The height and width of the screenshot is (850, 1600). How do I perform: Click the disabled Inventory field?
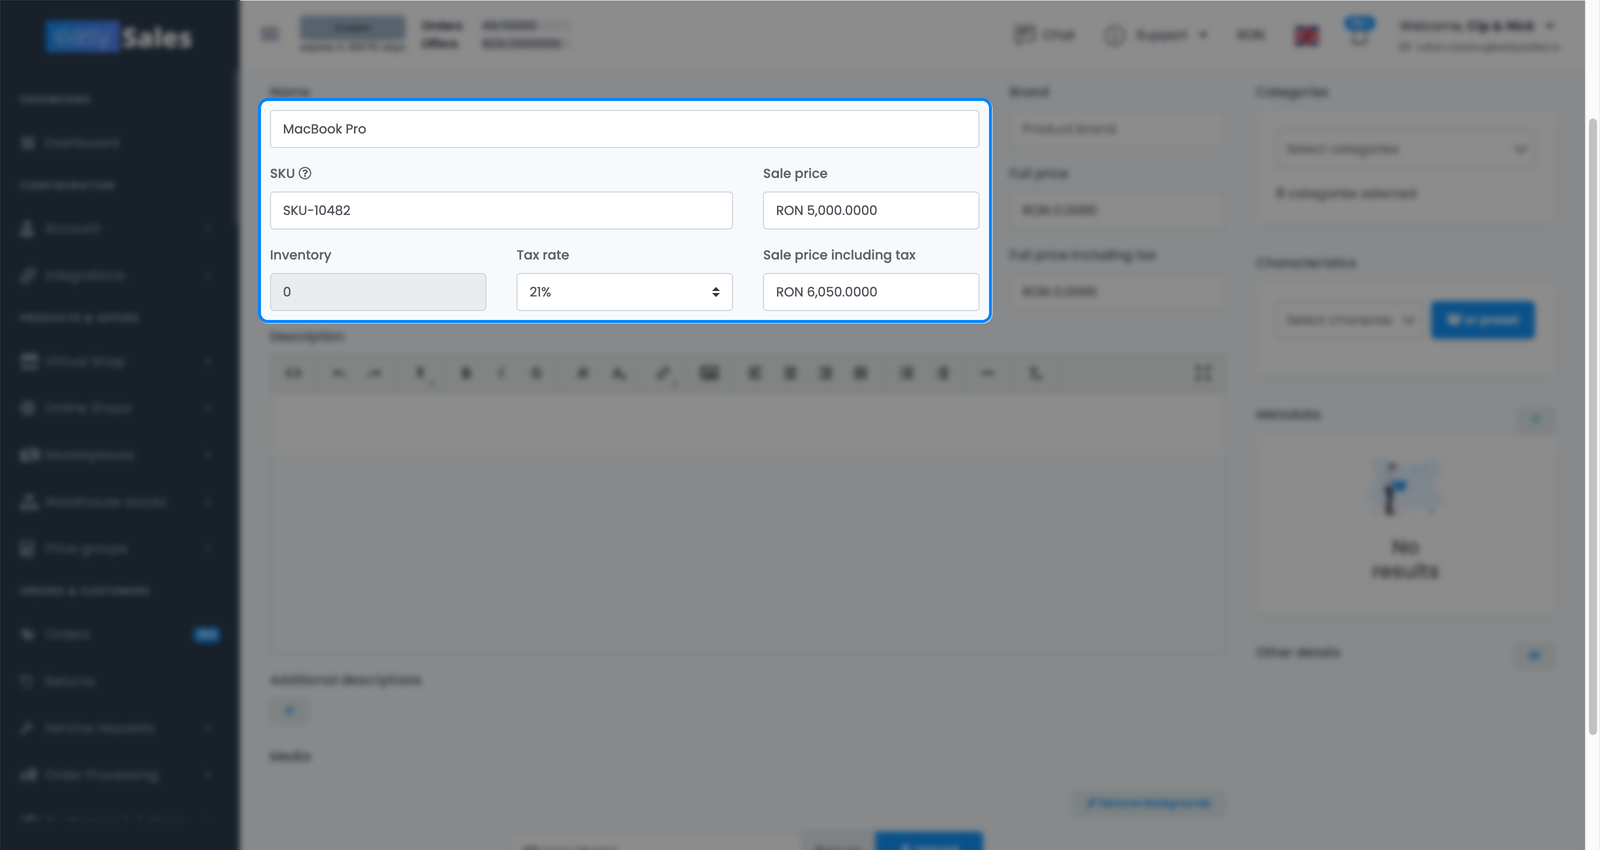click(x=378, y=292)
